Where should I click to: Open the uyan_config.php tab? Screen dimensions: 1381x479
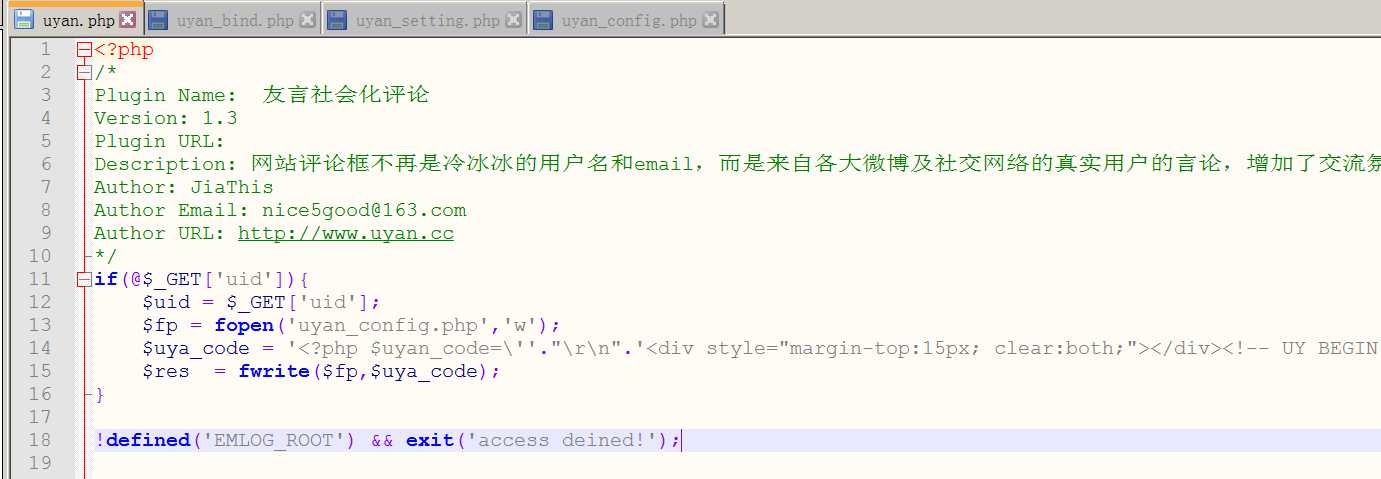(628, 20)
